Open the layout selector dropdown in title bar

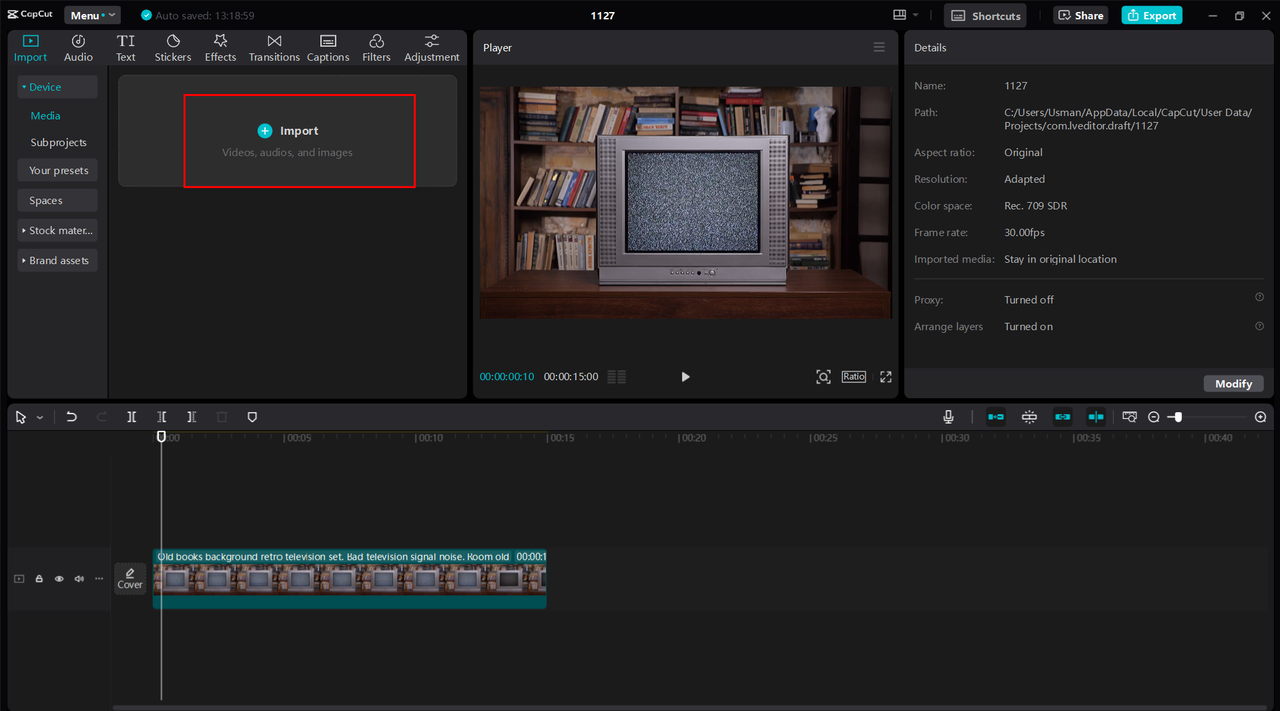(x=906, y=15)
